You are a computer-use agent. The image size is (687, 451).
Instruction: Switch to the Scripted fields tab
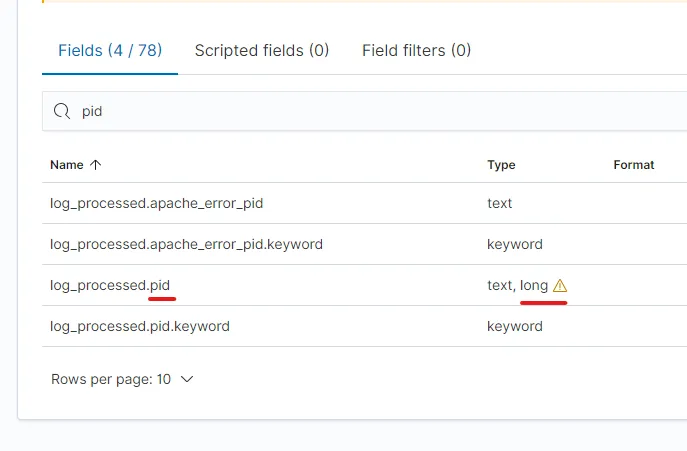pyautogui.click(x=262, y=50)
